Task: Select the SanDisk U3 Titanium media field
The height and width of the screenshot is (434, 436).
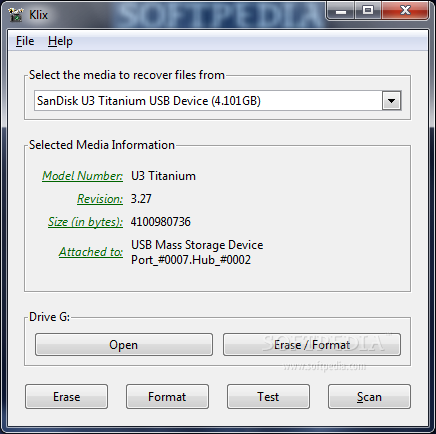Action: coord(217,101)
